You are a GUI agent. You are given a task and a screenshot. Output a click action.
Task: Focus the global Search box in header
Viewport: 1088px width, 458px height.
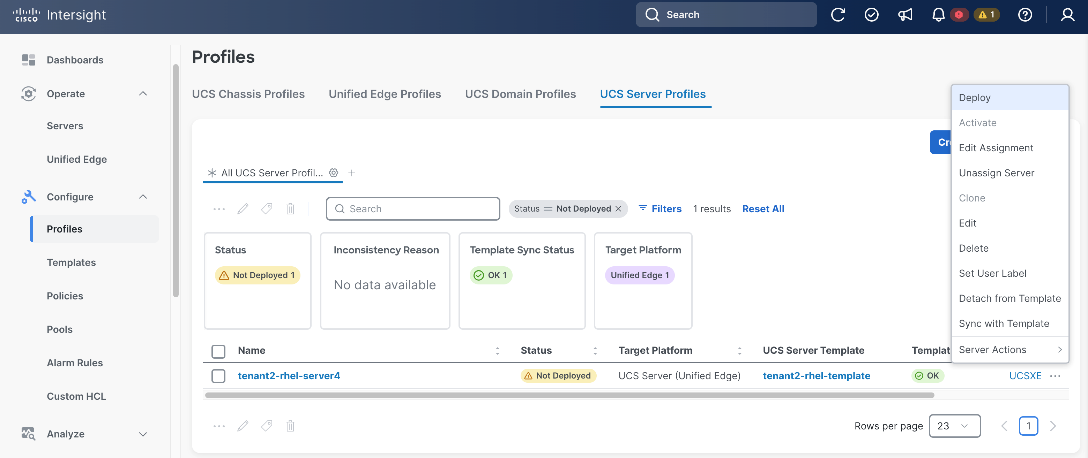click(x=726, y=15)
